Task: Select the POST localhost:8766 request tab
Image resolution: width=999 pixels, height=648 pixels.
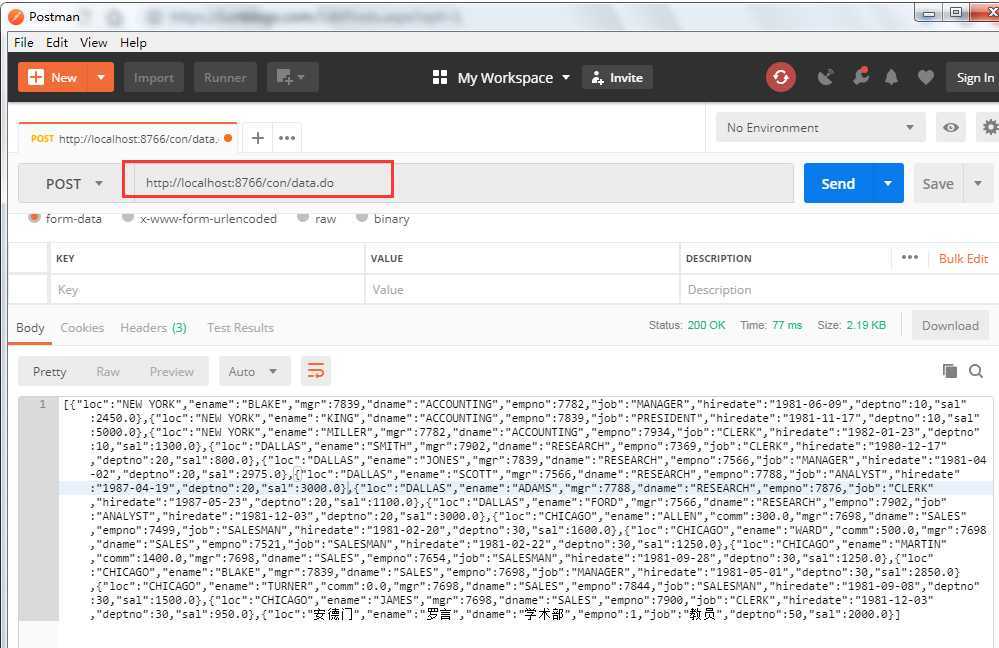Action: click(x=127, y=138)
